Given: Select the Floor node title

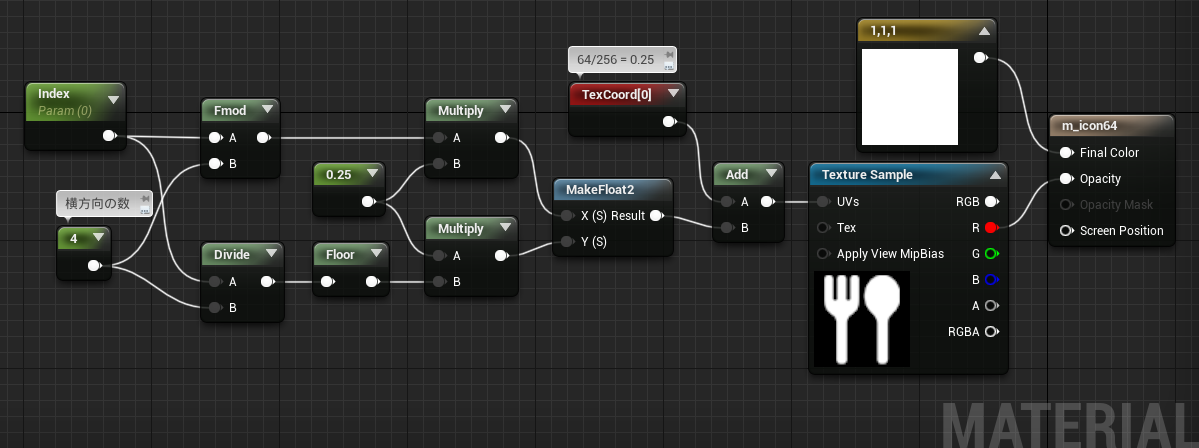Looking at the screenshot, I should pyautogui.click(x=340, y=254).
